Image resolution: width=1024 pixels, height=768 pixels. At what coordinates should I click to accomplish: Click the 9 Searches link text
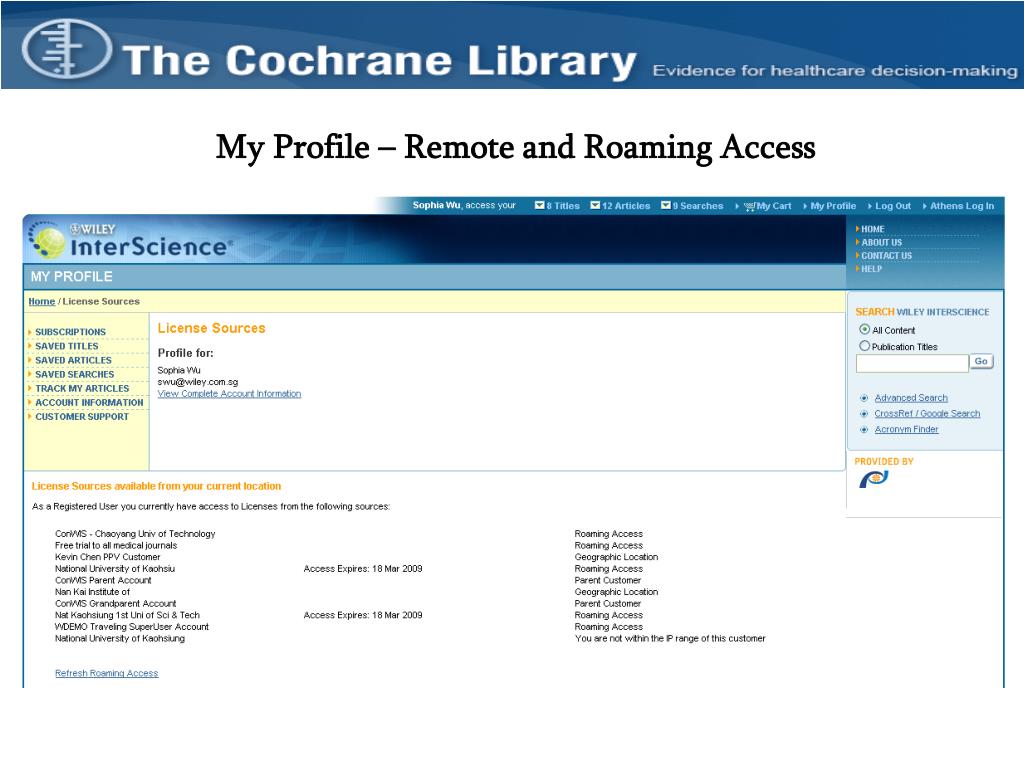[x=698, y=206]
